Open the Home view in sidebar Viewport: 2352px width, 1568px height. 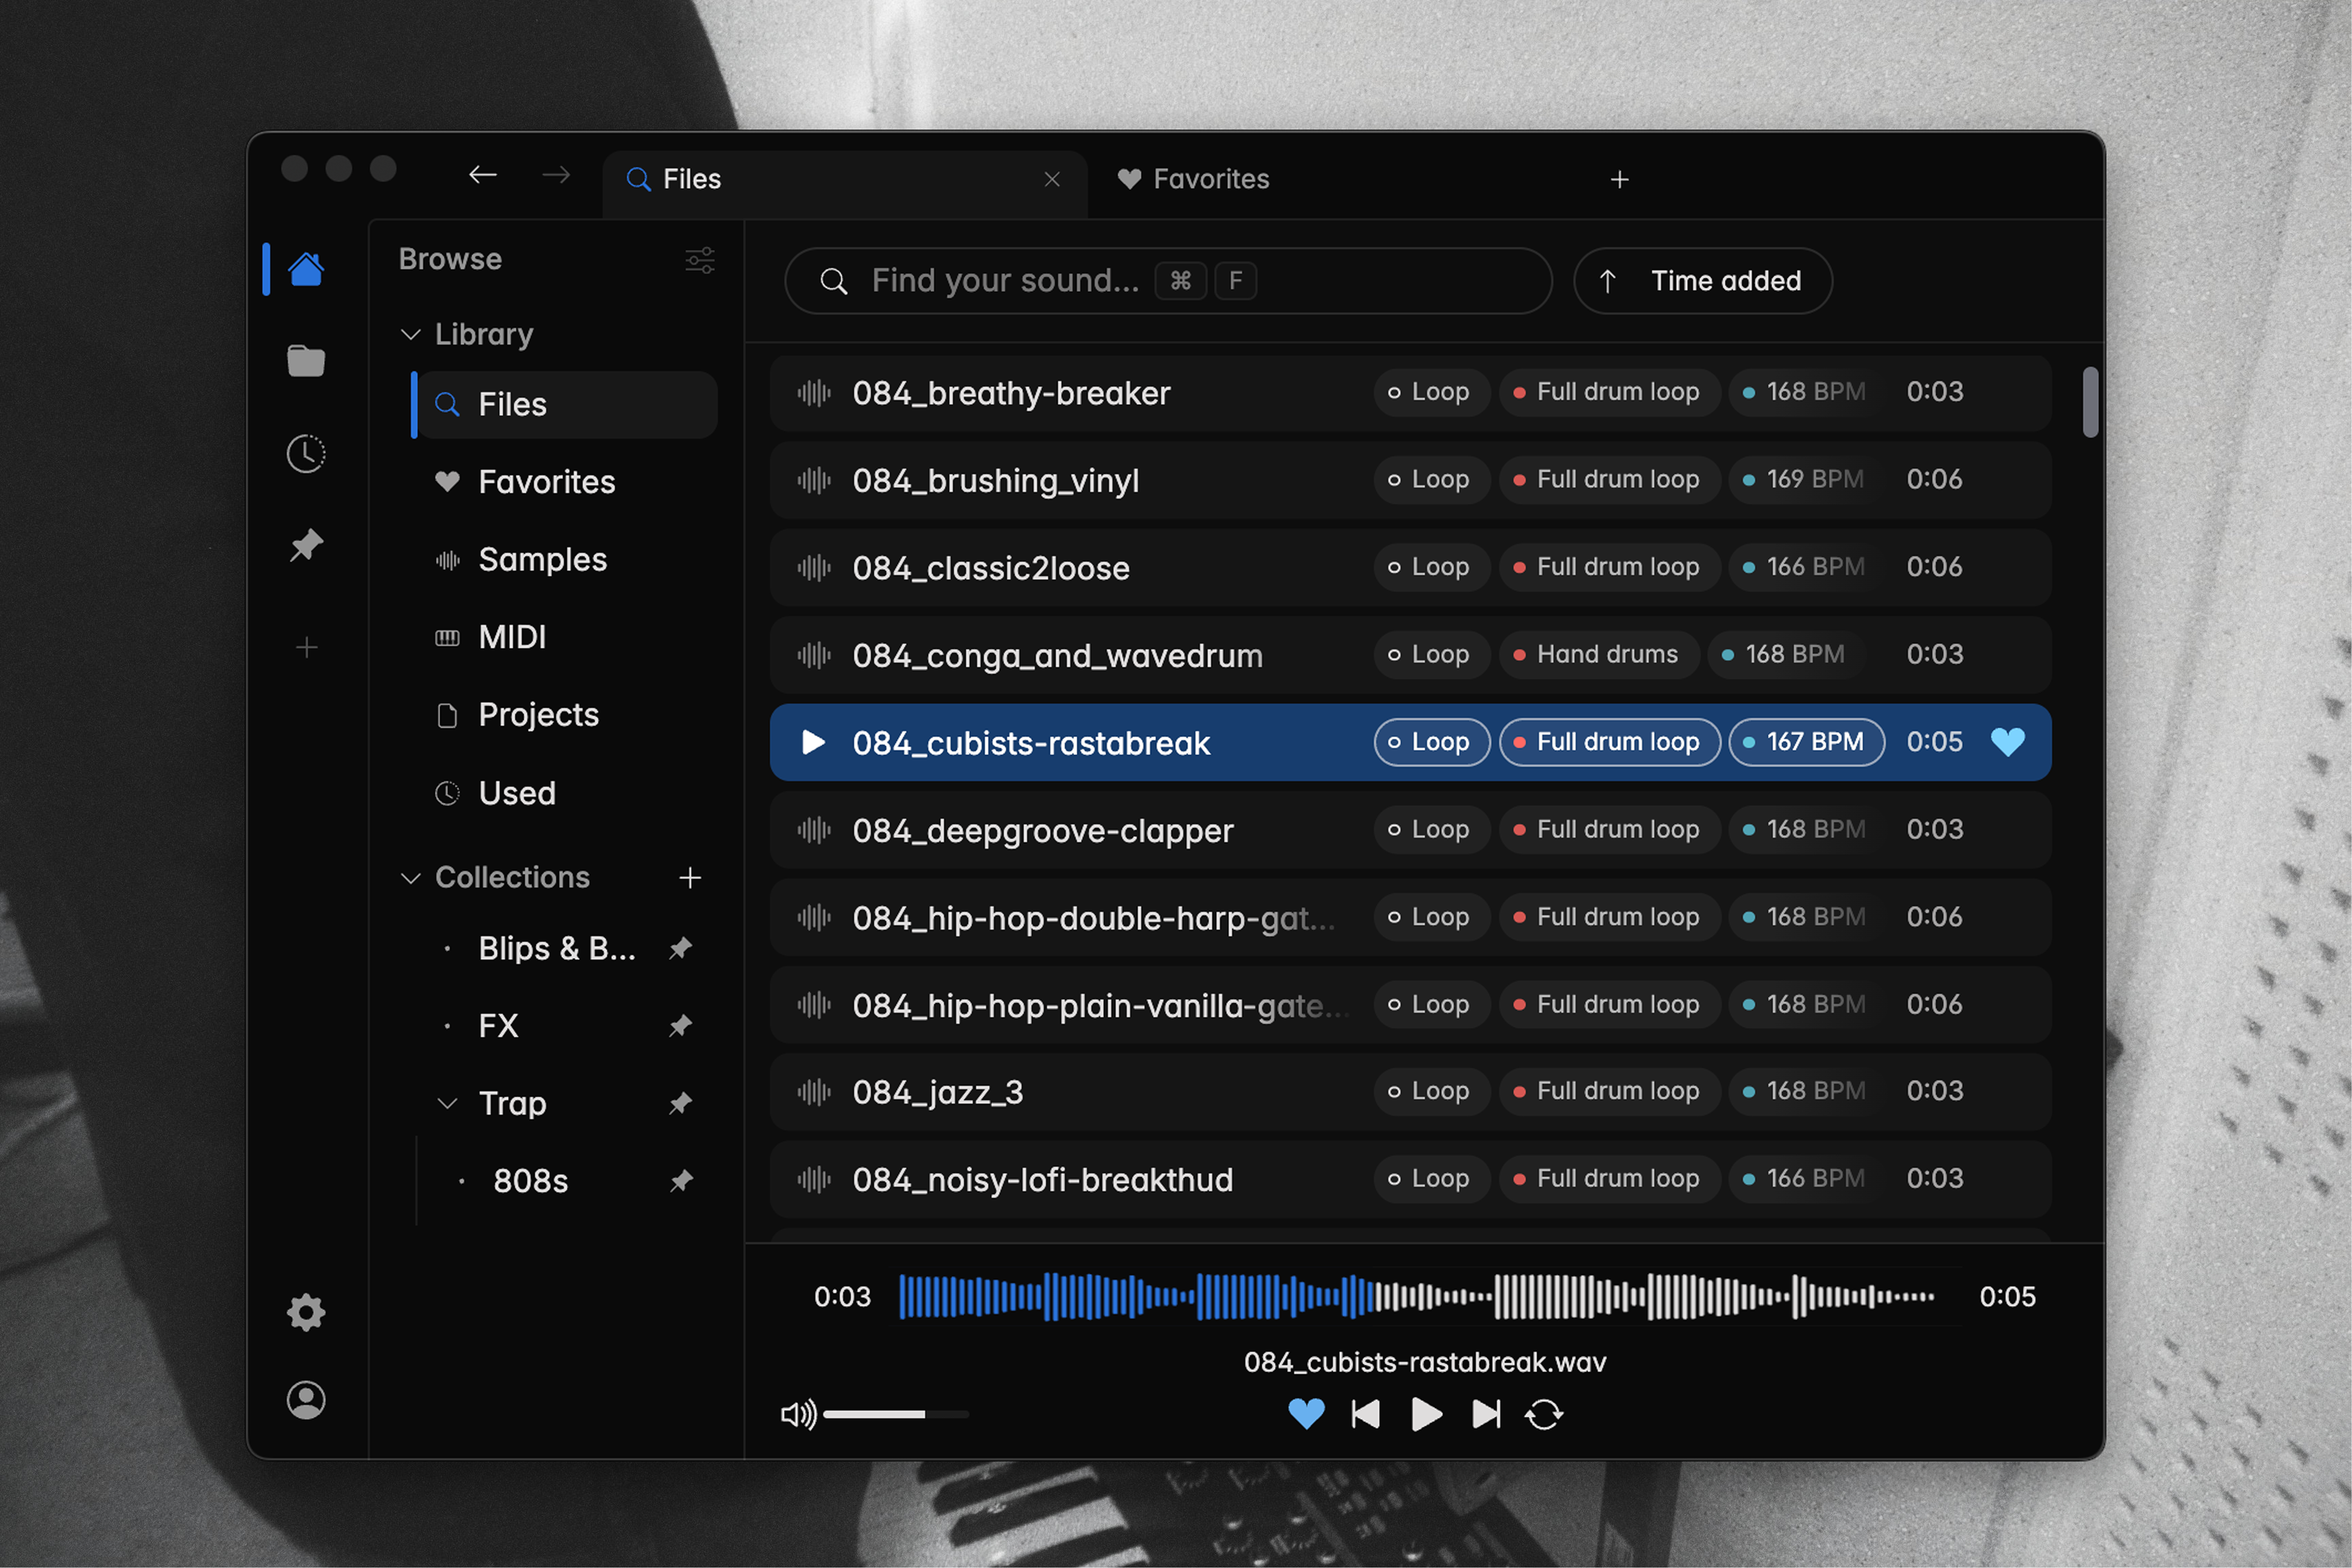point(306,268)
